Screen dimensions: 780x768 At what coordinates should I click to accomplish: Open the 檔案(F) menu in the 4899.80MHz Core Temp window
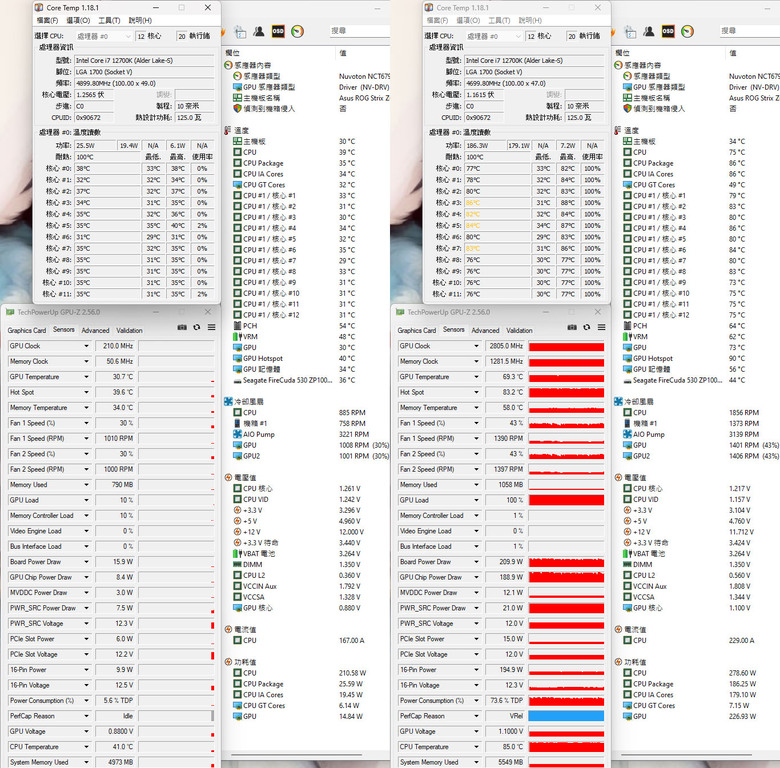47,20
